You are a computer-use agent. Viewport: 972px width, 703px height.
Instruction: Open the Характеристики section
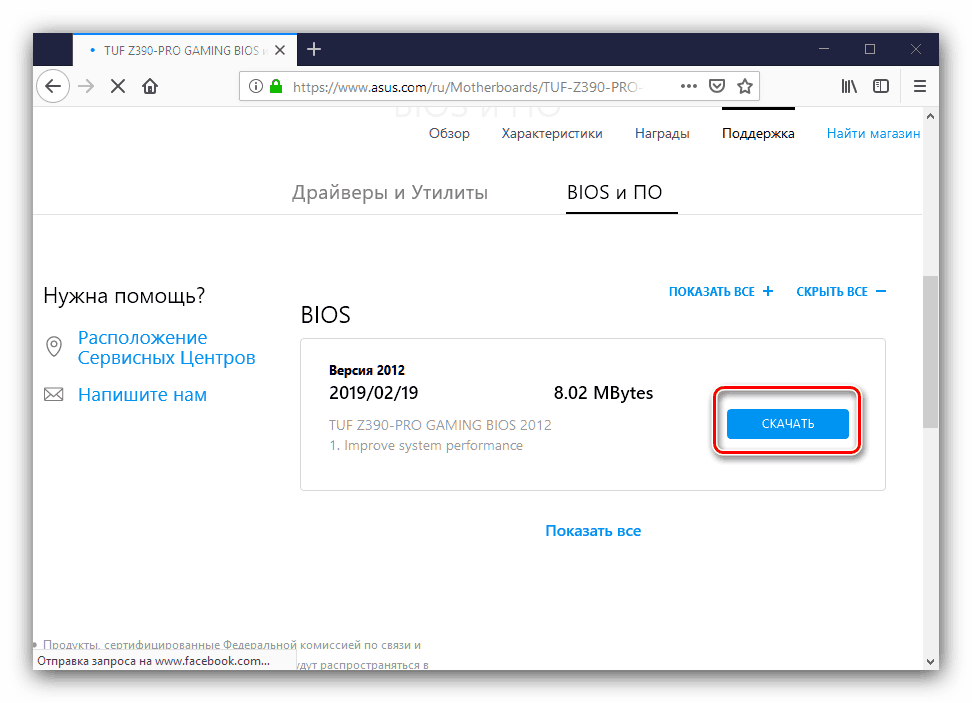552,133
